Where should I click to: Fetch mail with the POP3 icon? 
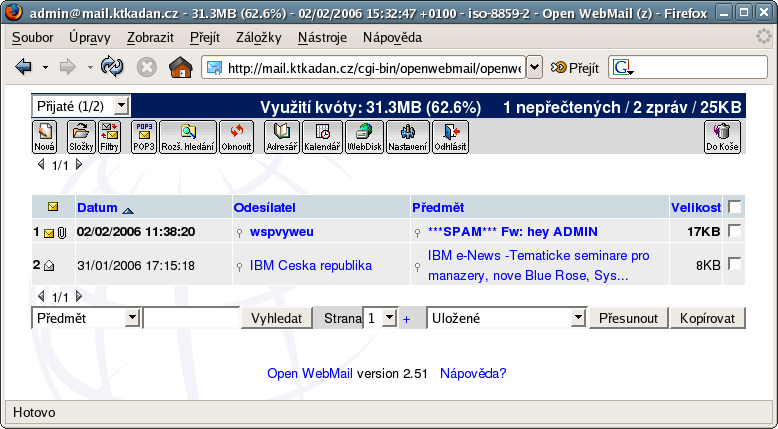click(144, 136)
